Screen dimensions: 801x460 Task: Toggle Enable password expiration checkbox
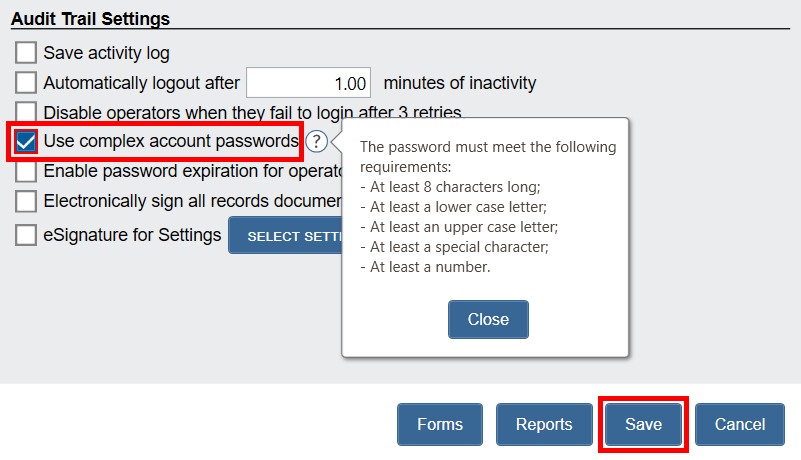[26, 171]
